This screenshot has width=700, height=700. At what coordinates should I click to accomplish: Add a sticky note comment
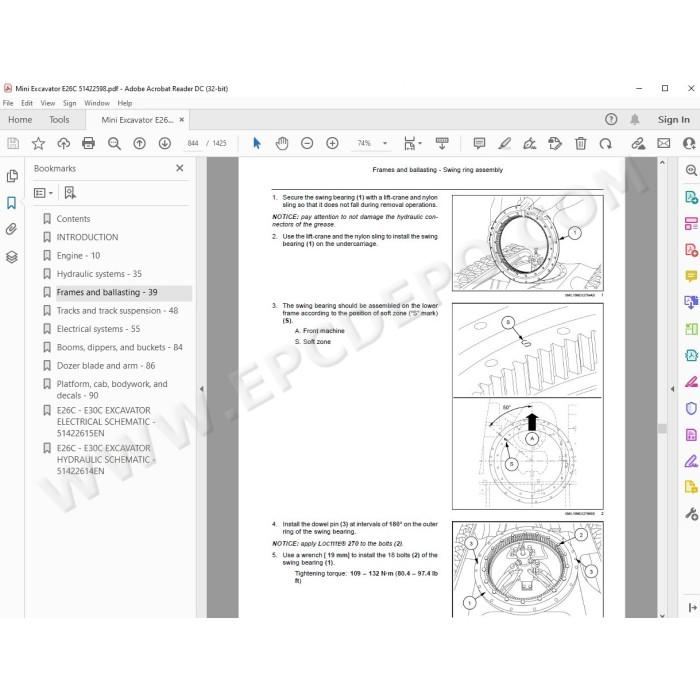point(479,143)
